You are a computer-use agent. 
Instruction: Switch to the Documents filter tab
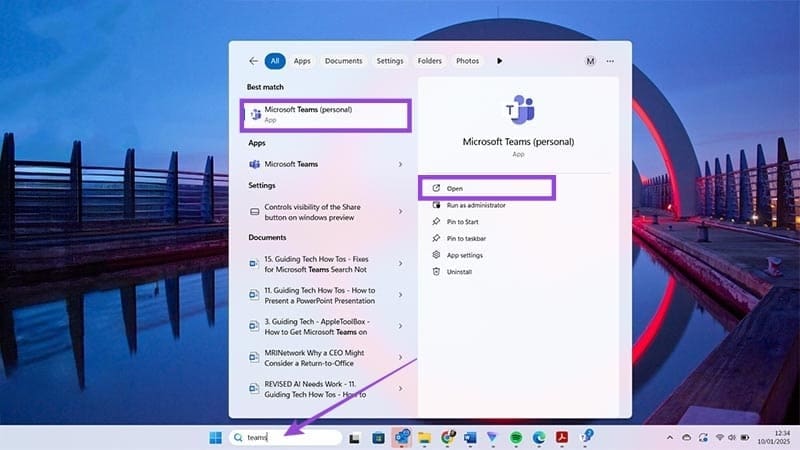(343, 61)
